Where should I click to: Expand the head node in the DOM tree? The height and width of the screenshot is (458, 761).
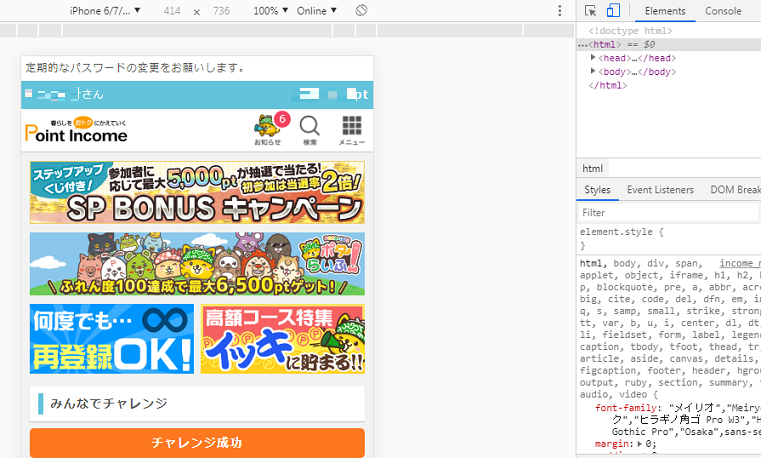coord(593,58)
